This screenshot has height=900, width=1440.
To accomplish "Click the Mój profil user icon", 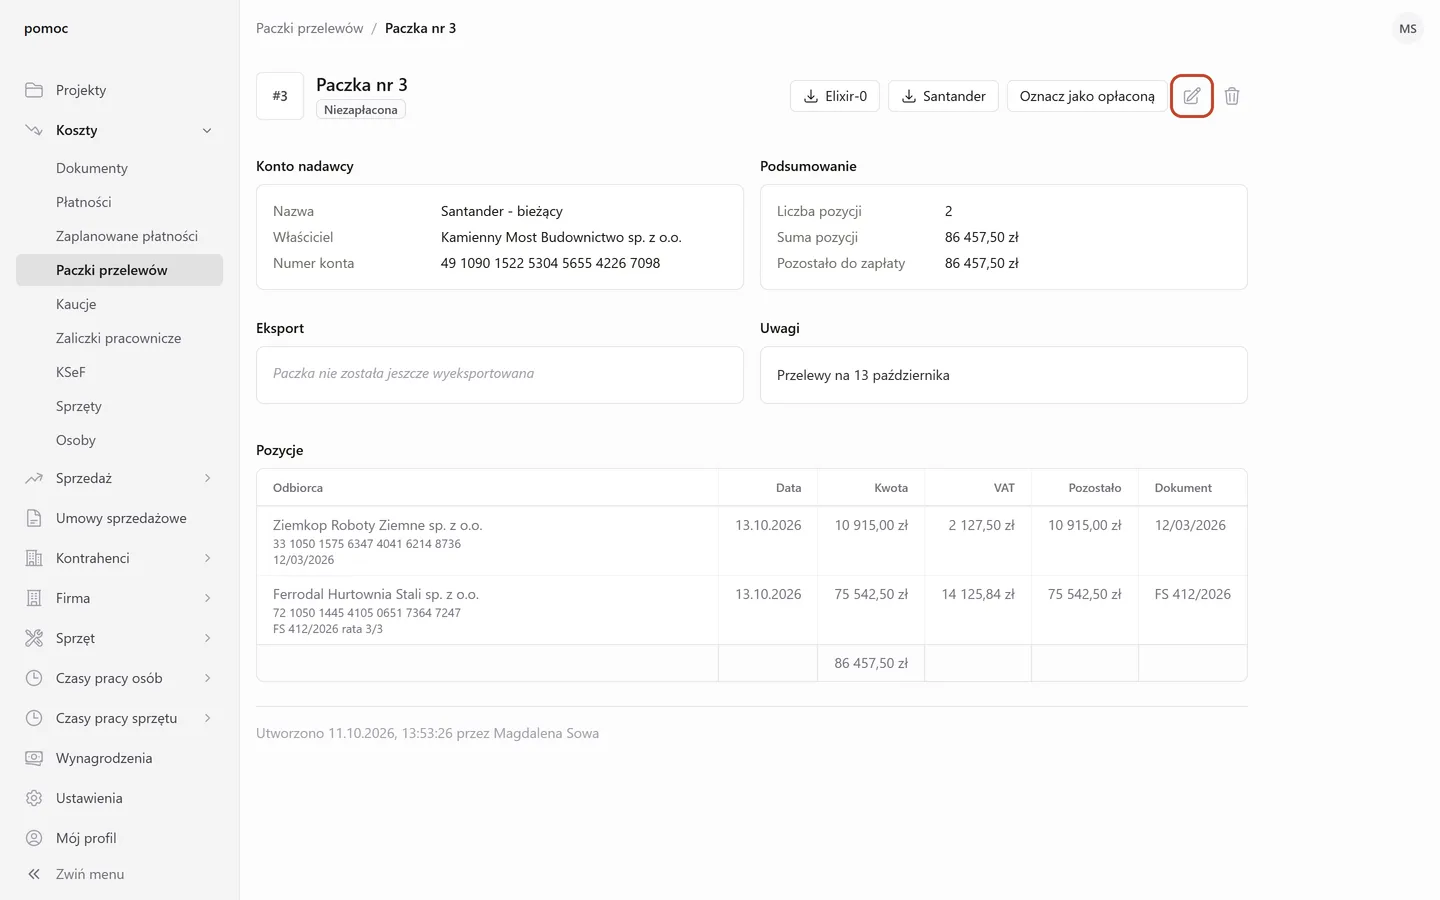I will coord(34,838).
